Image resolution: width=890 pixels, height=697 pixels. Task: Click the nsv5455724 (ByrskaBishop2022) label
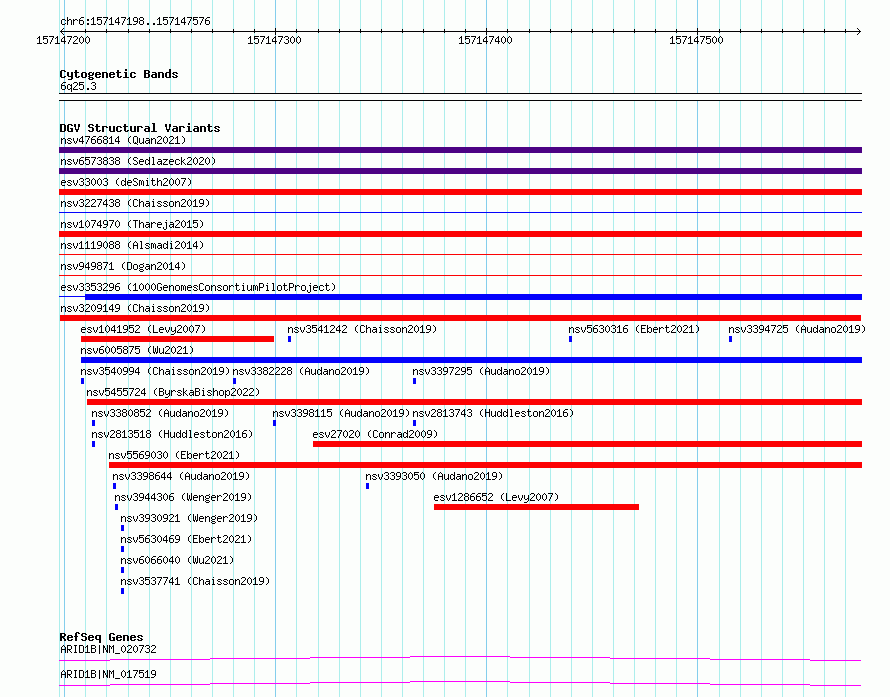pos(173,392)
